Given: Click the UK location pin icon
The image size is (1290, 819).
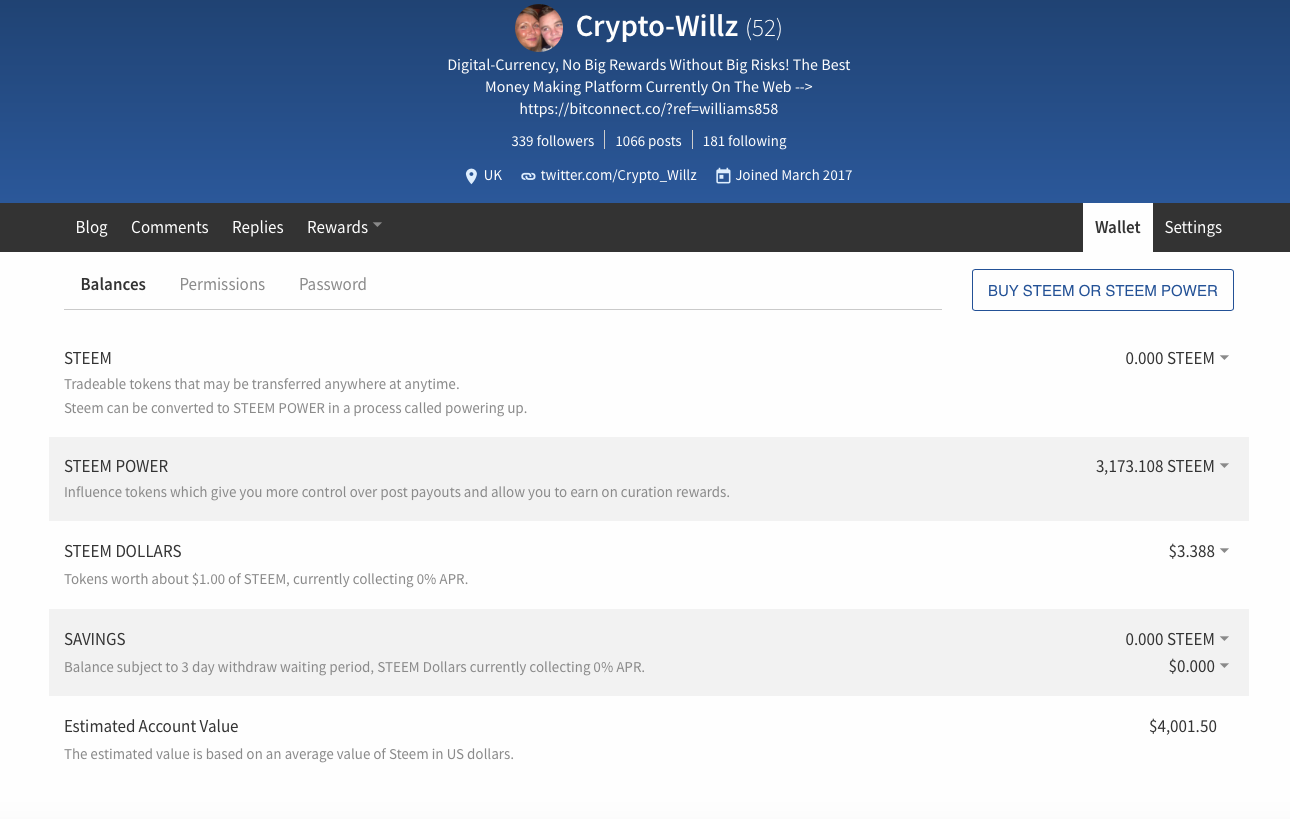Looking at the screenshot, I should (471, 176).
